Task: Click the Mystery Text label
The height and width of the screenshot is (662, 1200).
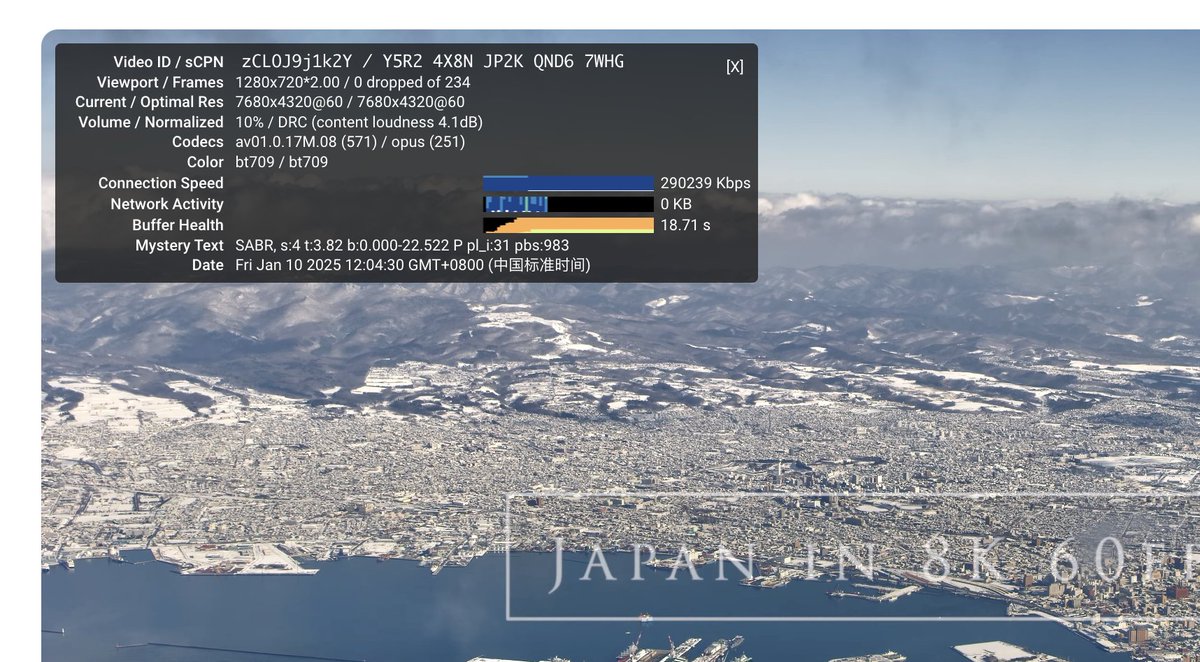Action: pyautogui.click(x=180, y=245)
